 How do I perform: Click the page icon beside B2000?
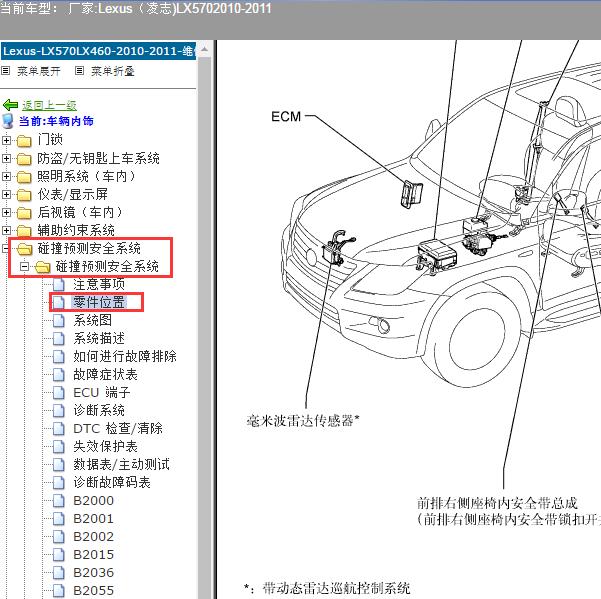(59, 501)
